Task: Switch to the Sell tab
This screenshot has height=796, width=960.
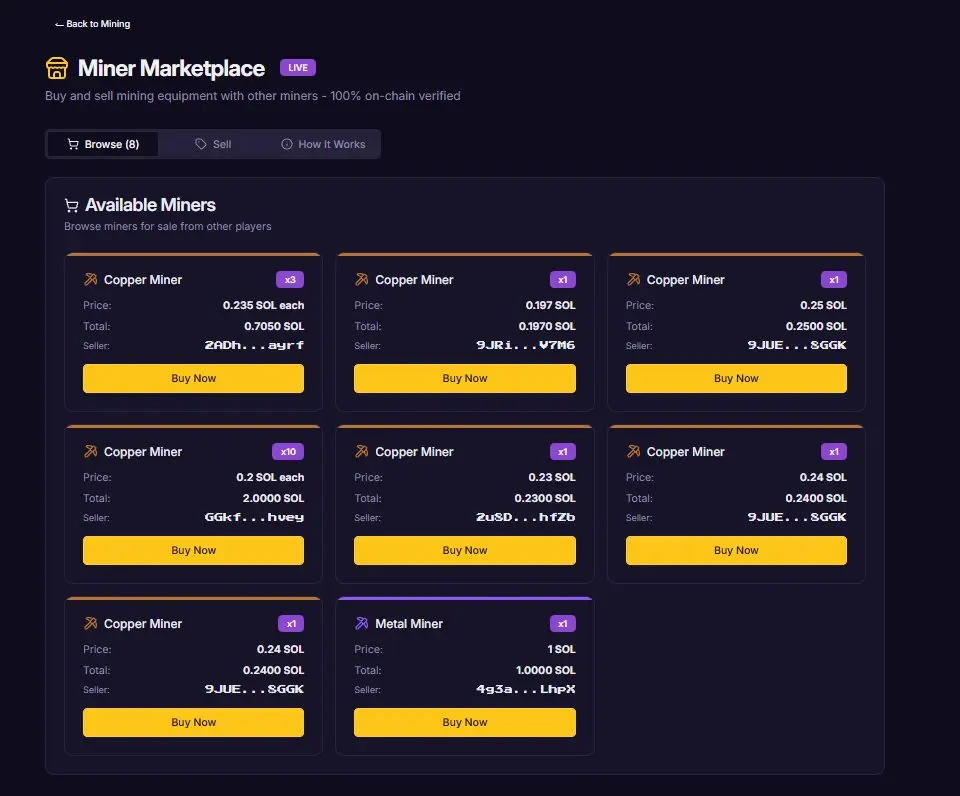Action: point(213,144)
